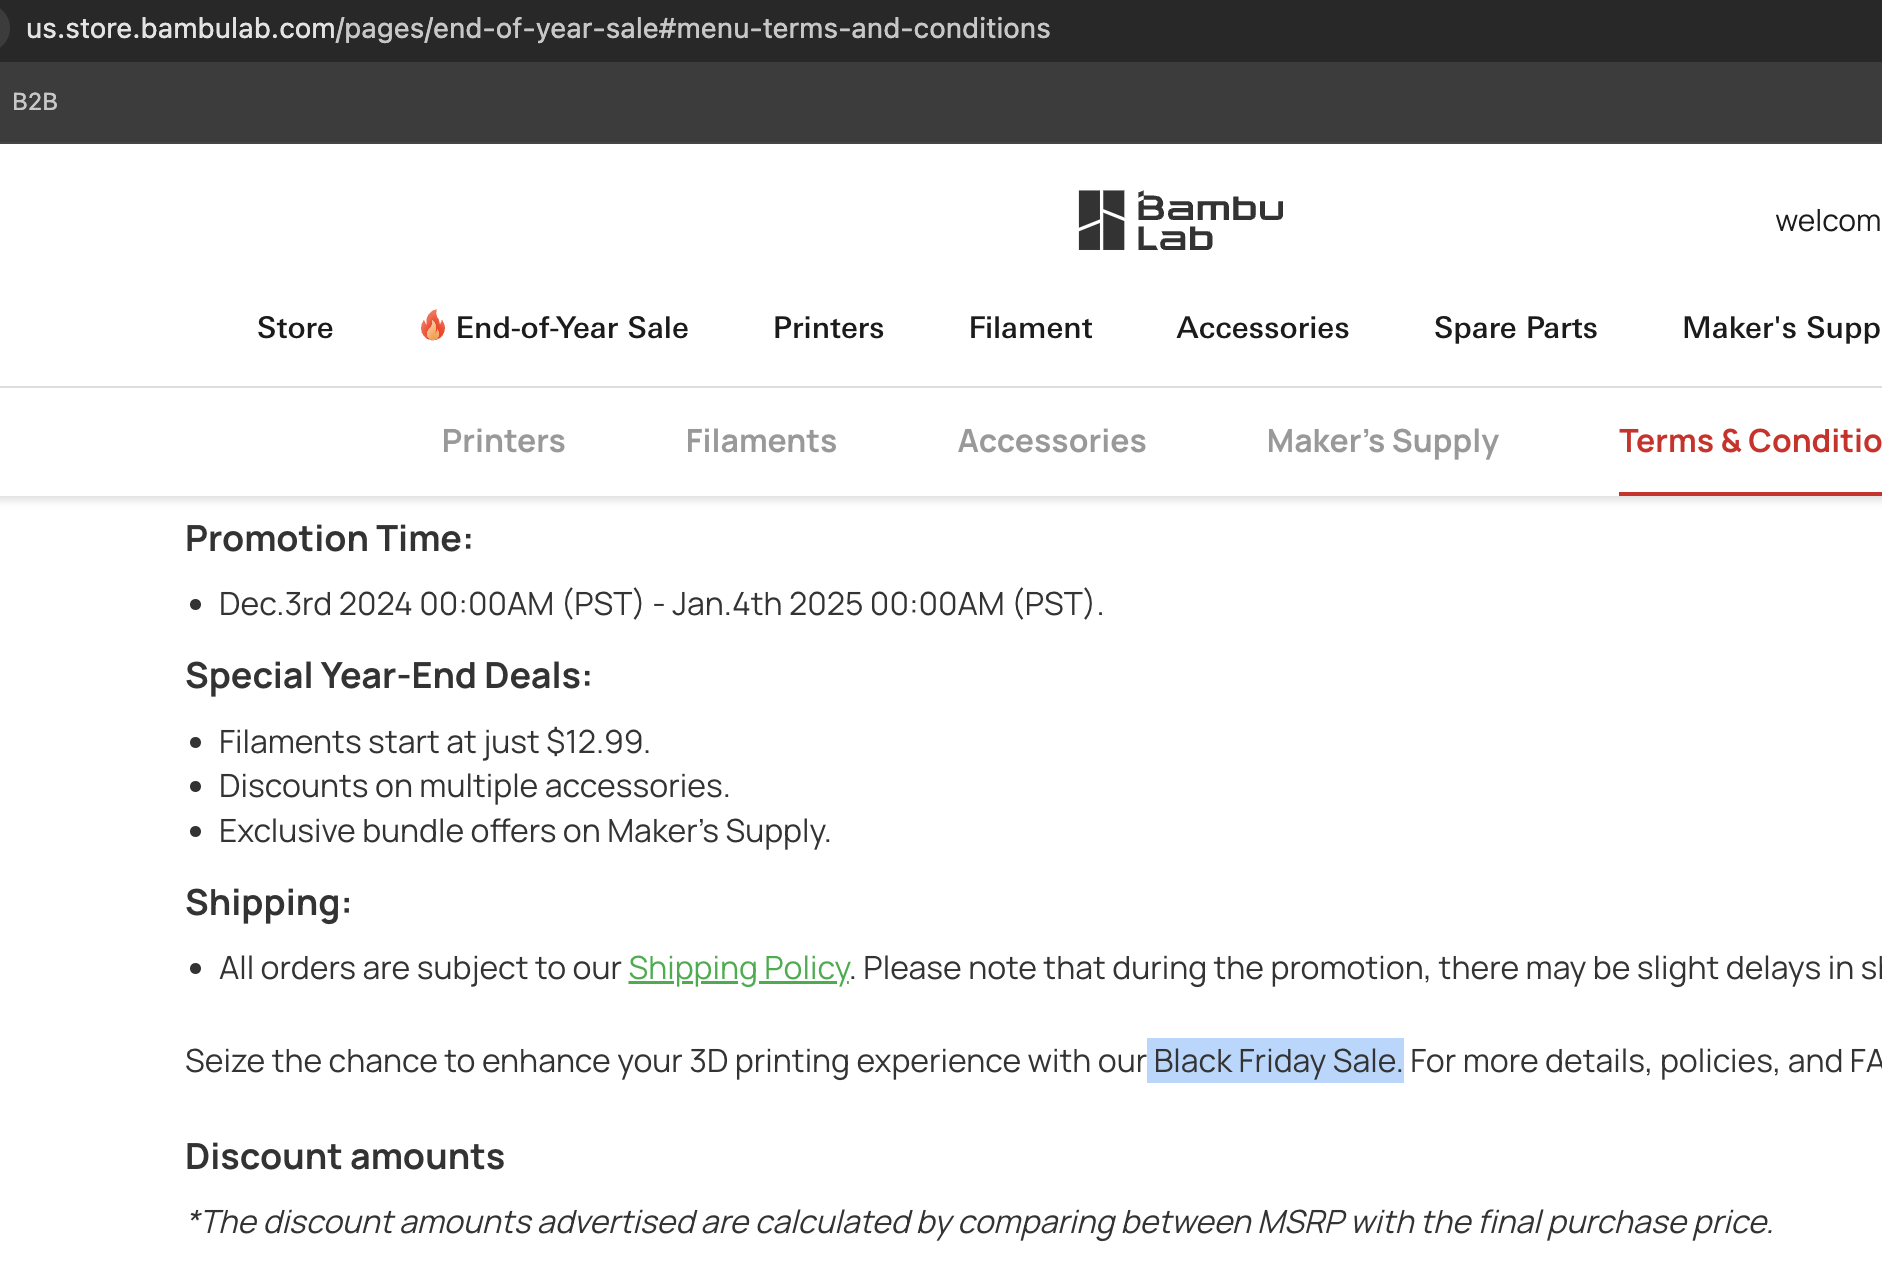Click the welcome account text
Image resolution: width=1882 pixels, height=1262 pixels.
tap(1827, 221)
